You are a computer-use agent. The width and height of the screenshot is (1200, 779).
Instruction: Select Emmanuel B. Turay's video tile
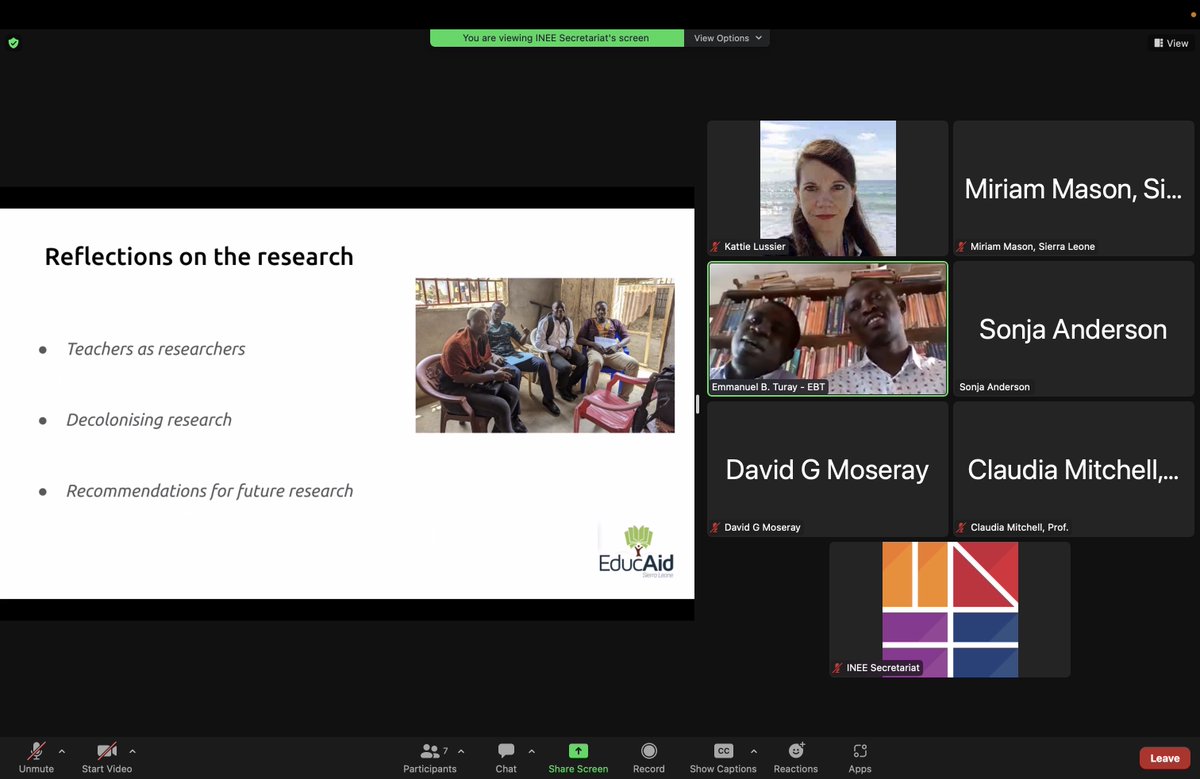pyautogui.click(x=827, y=330)
